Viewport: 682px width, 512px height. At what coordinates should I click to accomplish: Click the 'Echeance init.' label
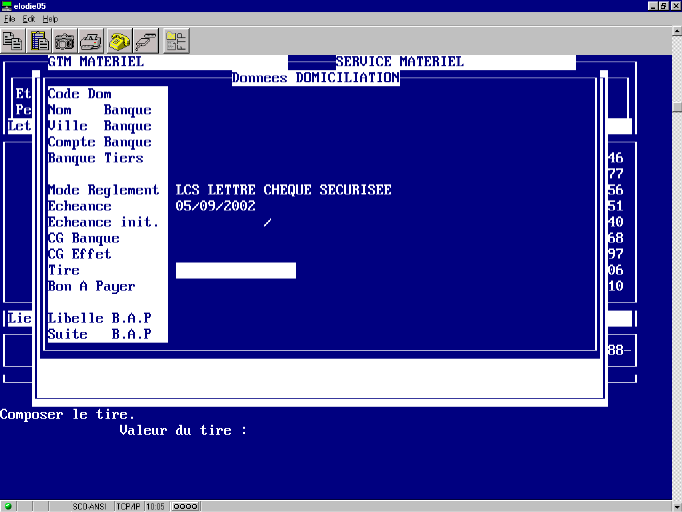(104, 222)
